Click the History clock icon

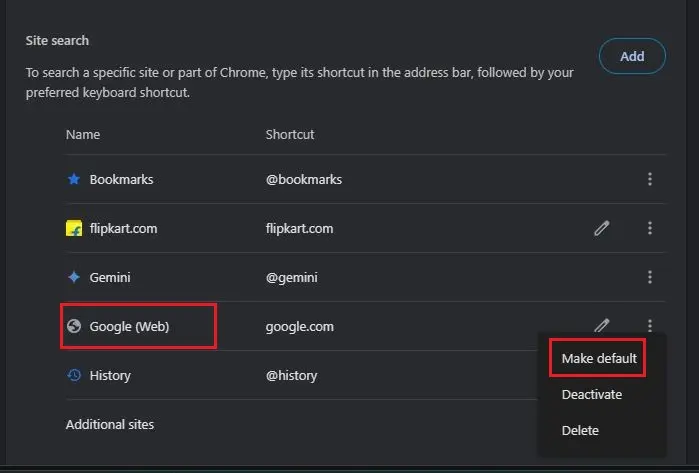tap(73, 376)
